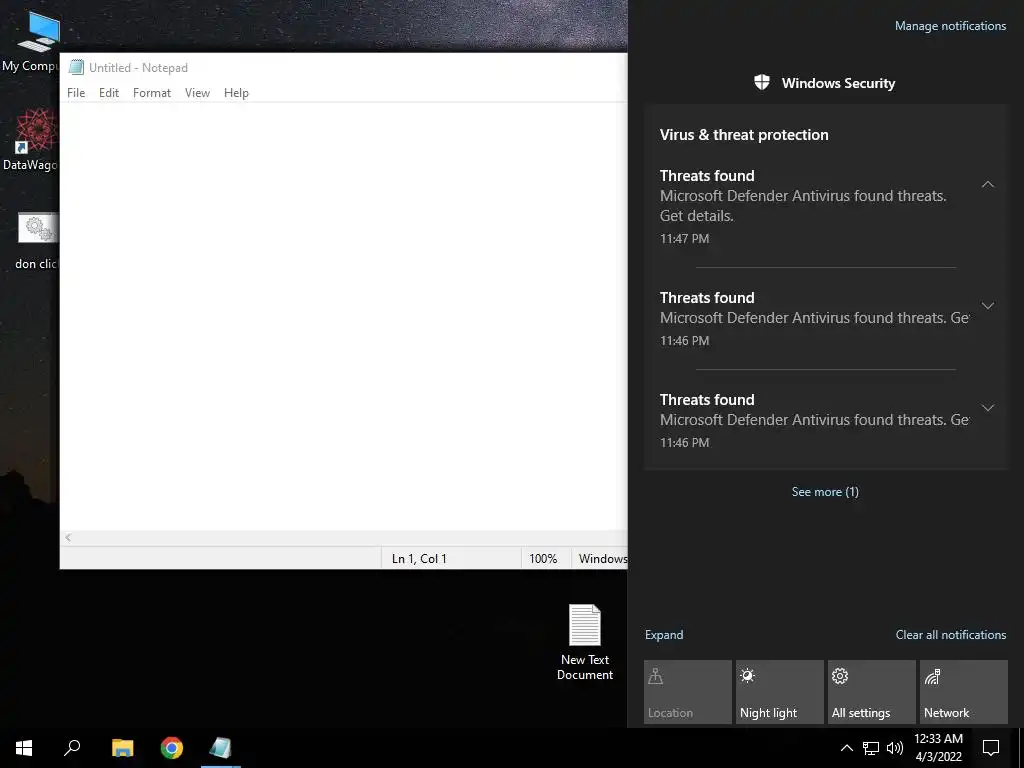Open the volume speaker tray icon

point(895,748)
